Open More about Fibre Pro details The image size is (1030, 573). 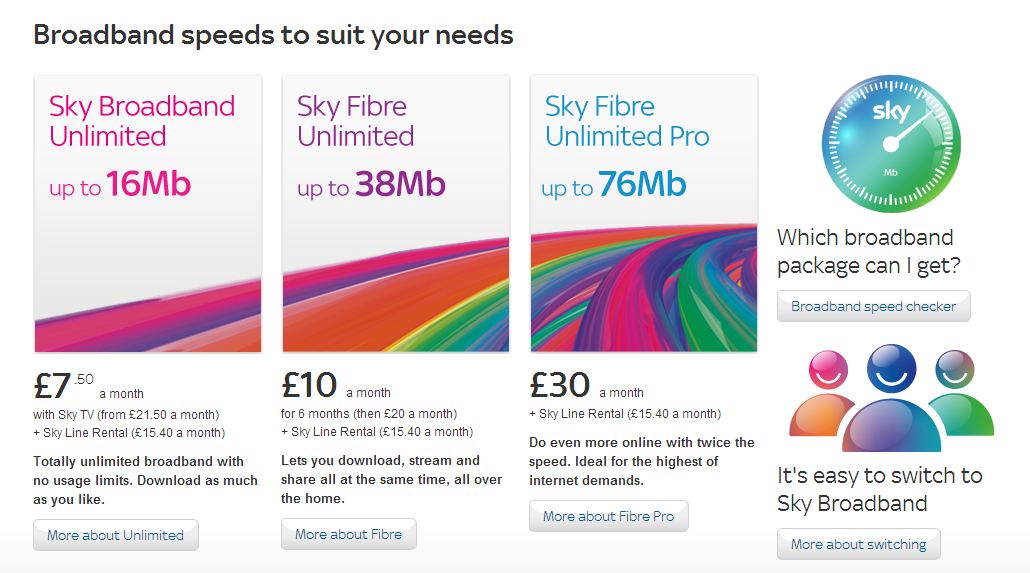pos(608,516)
